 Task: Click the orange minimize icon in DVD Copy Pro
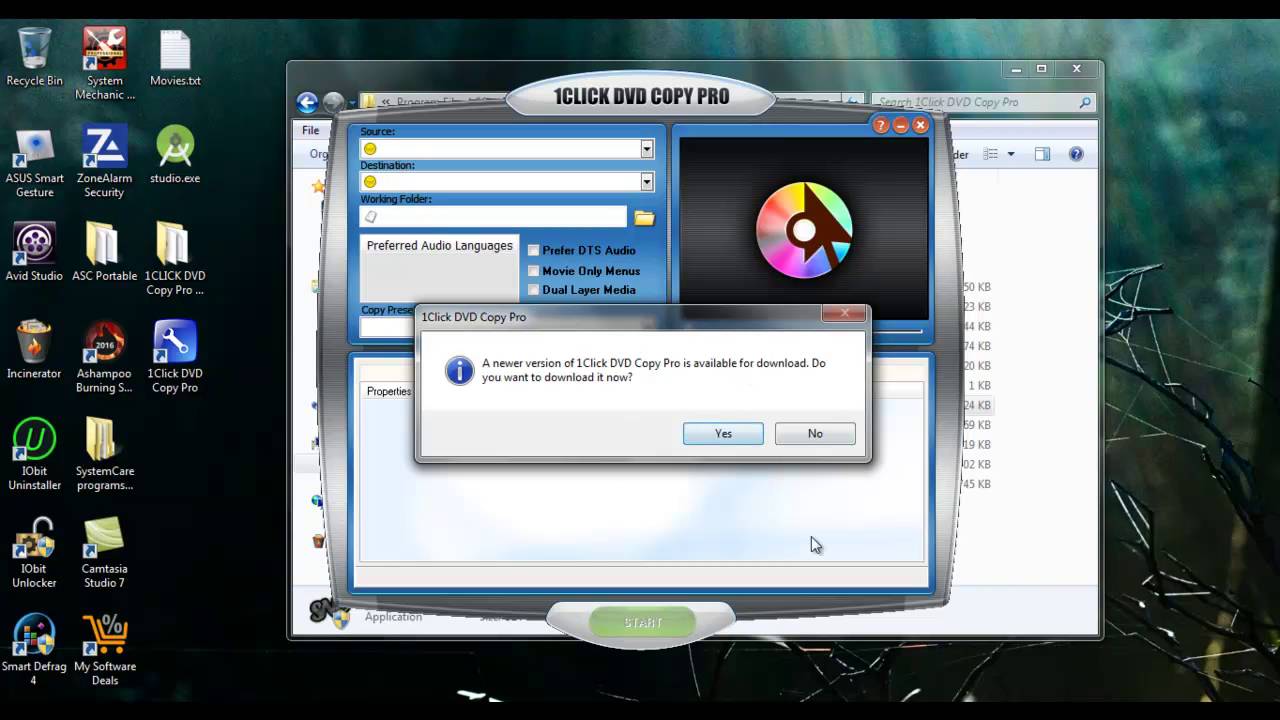click(x=901, y=125)
